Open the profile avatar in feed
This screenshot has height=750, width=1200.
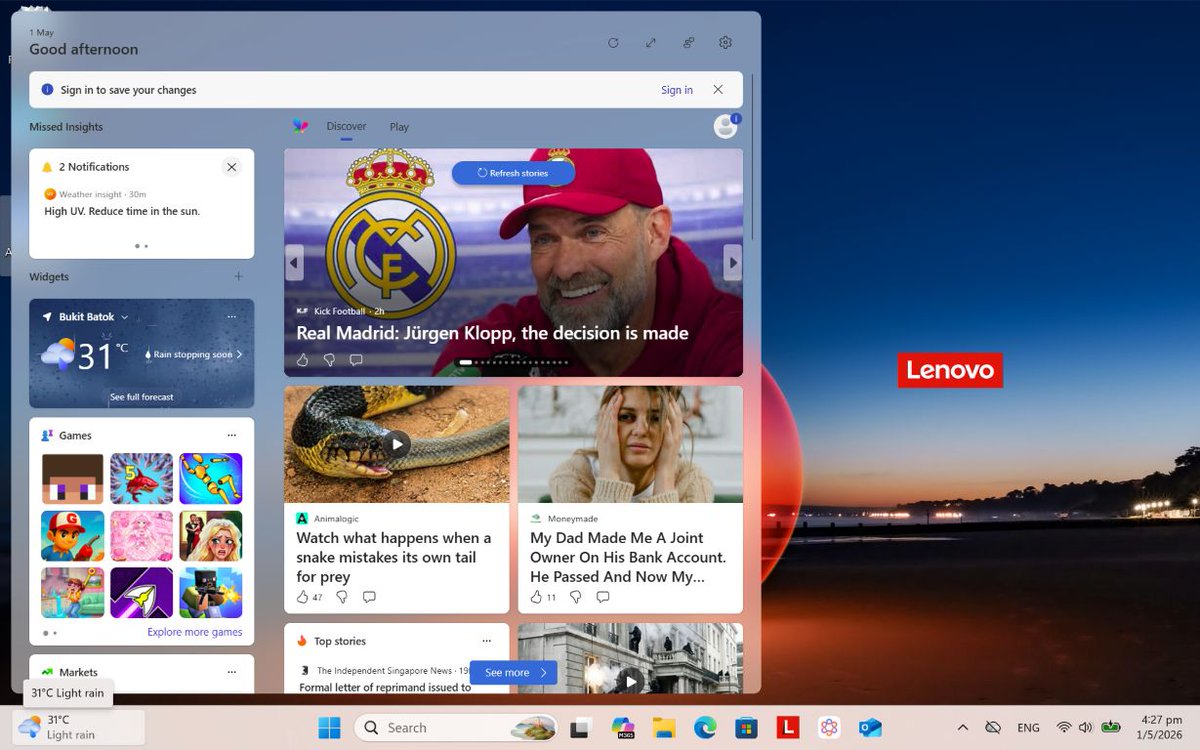[725, 127]
